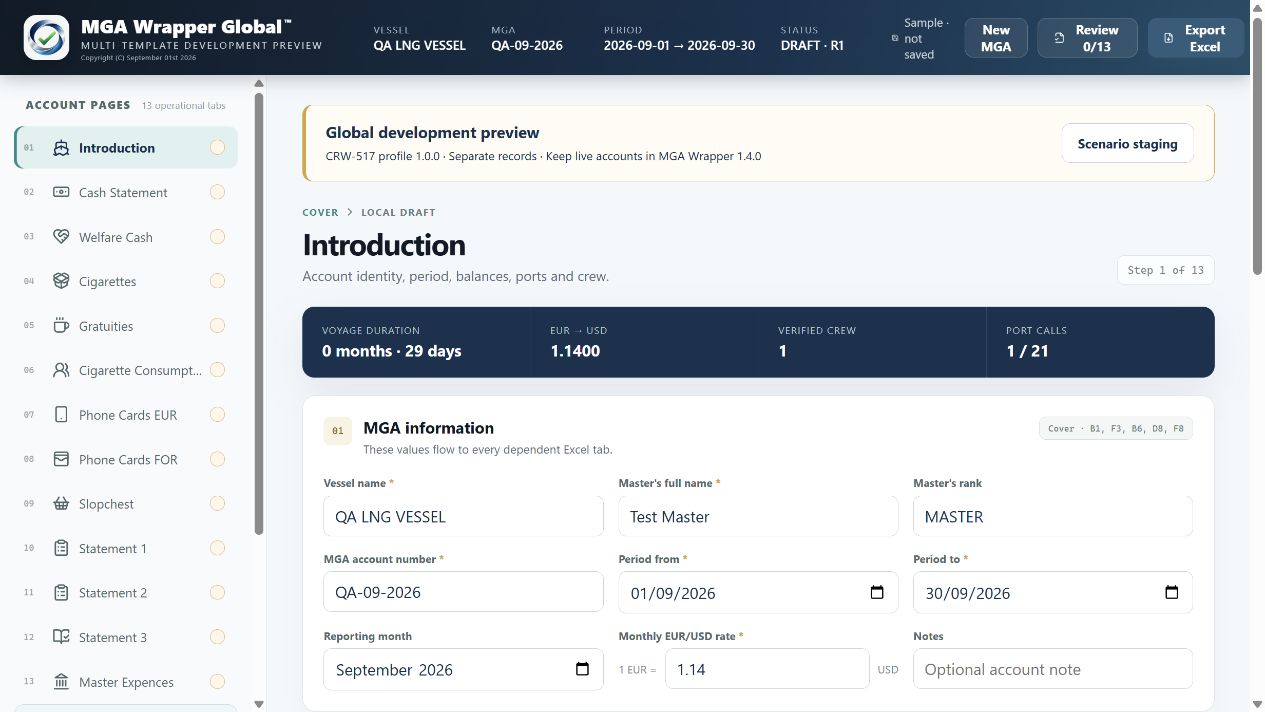Click the '0 months · 29 days' voyage duration value

point(392,351)
